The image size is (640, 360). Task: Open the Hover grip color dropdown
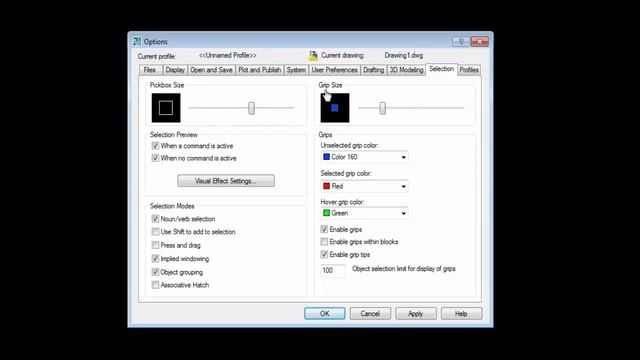[364, 213]
